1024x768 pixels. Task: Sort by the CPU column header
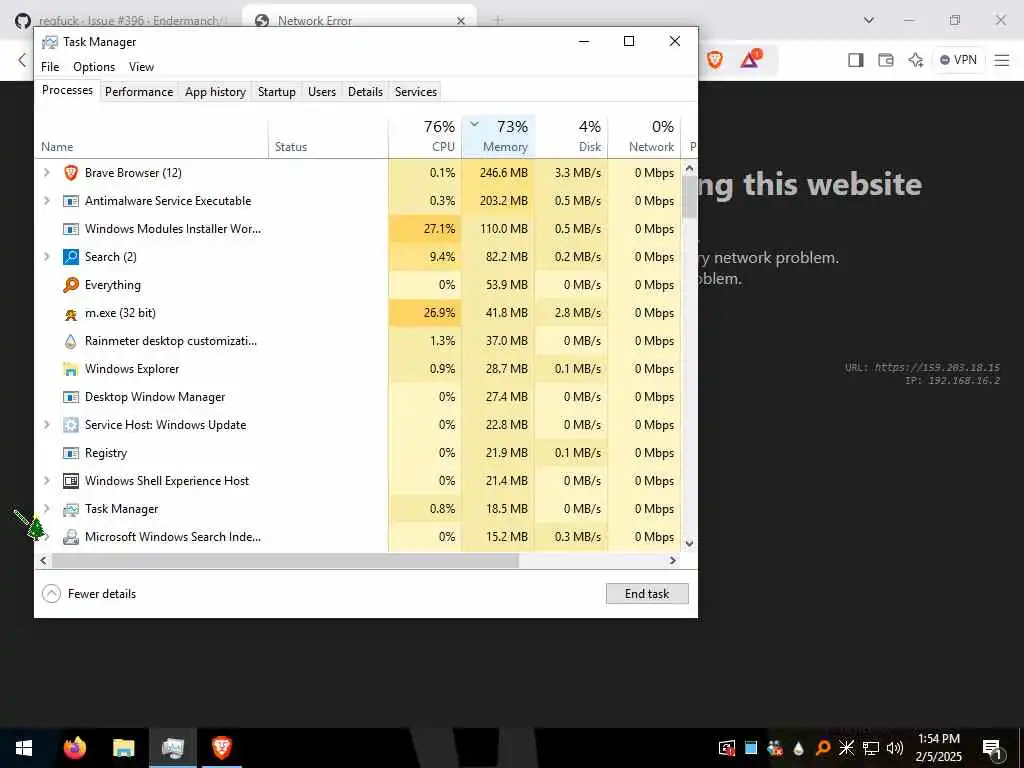(x=425, y=136)
